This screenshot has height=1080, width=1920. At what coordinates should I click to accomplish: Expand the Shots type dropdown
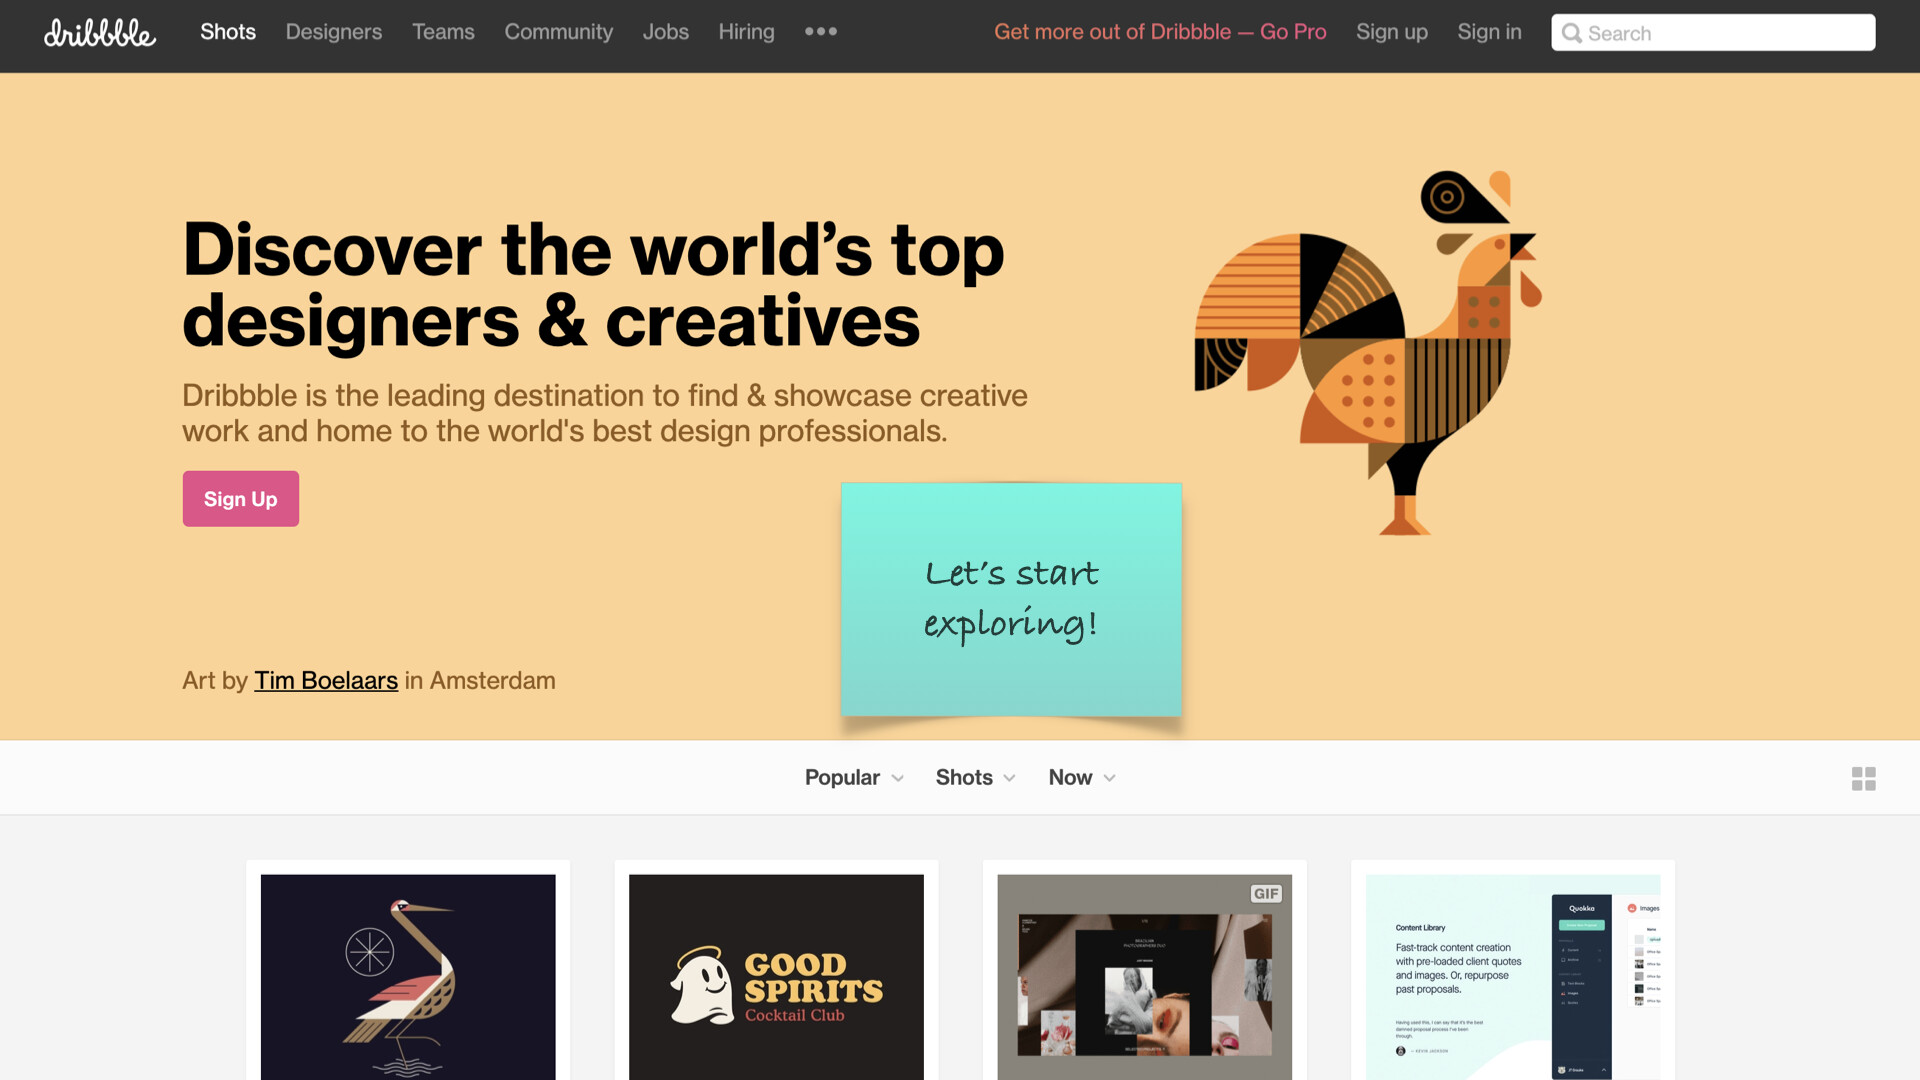click(975, 777)
